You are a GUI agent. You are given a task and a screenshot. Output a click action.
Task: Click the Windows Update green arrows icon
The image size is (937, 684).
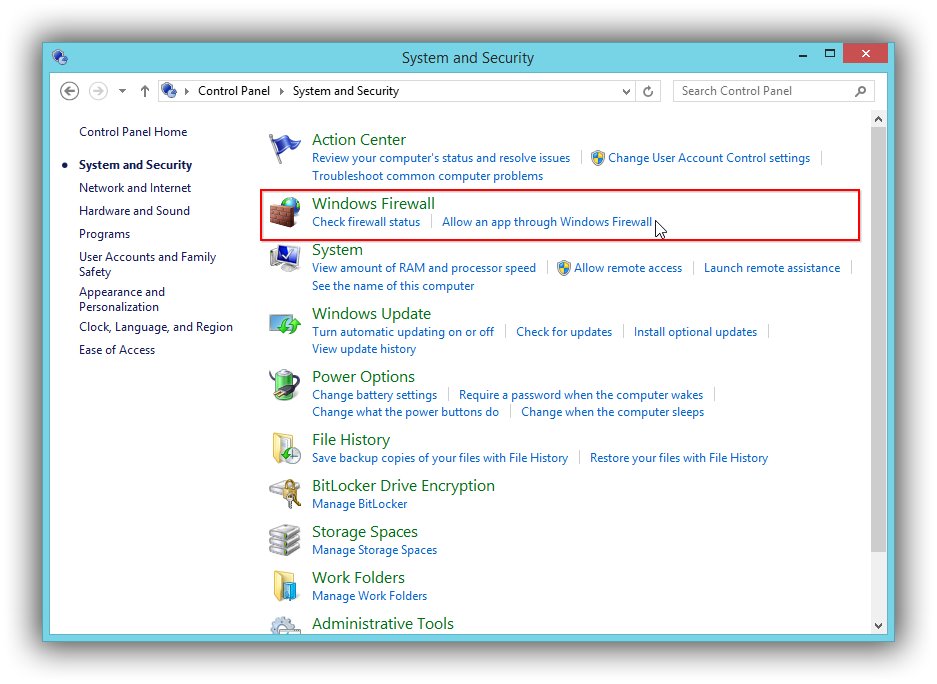[x=284, y=324]
